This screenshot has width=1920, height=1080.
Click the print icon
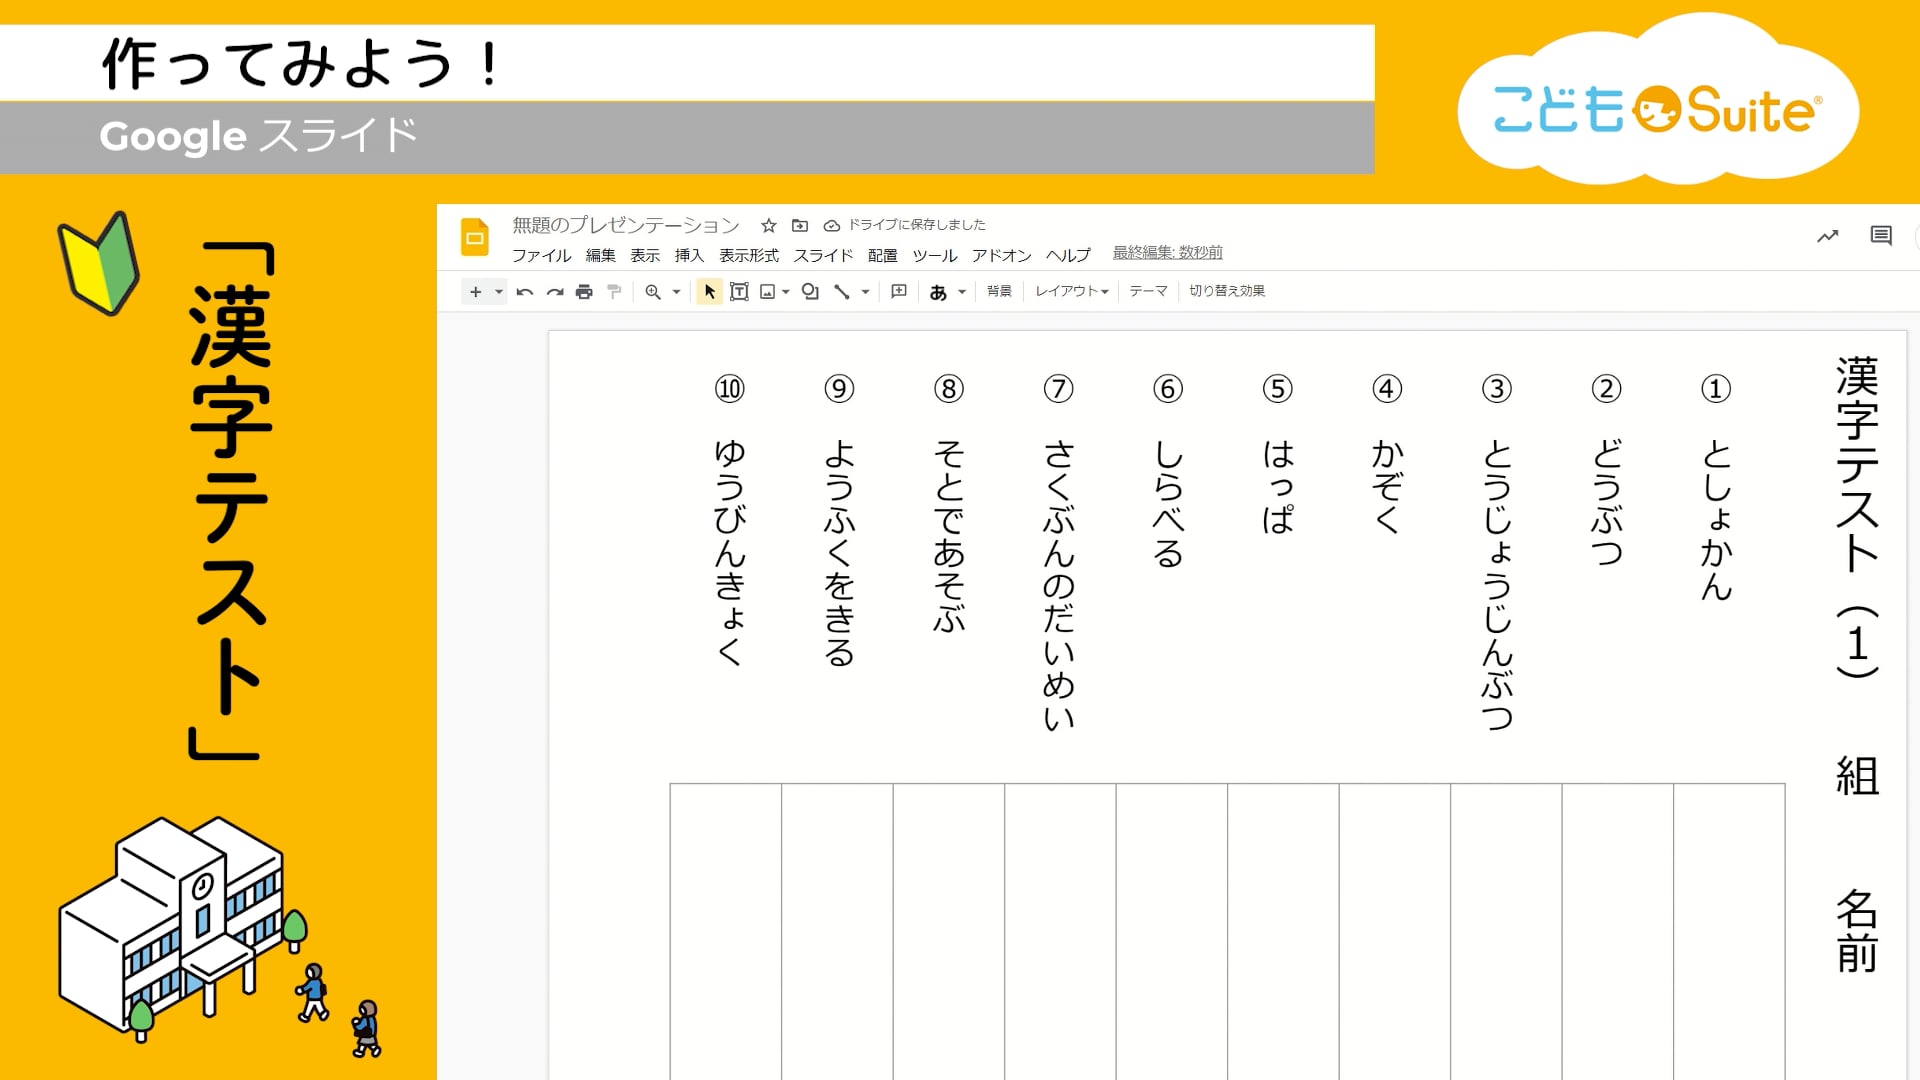click(584, 292)
